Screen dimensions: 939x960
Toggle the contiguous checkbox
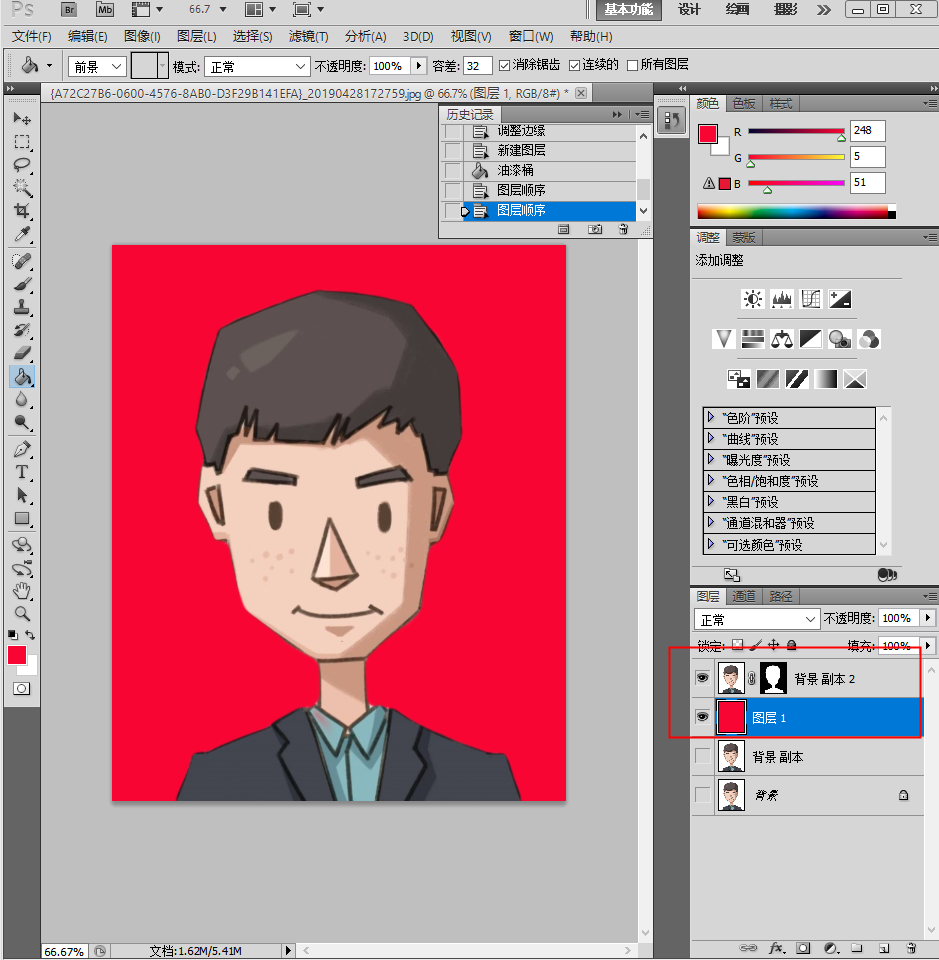(x=574, y=65)
